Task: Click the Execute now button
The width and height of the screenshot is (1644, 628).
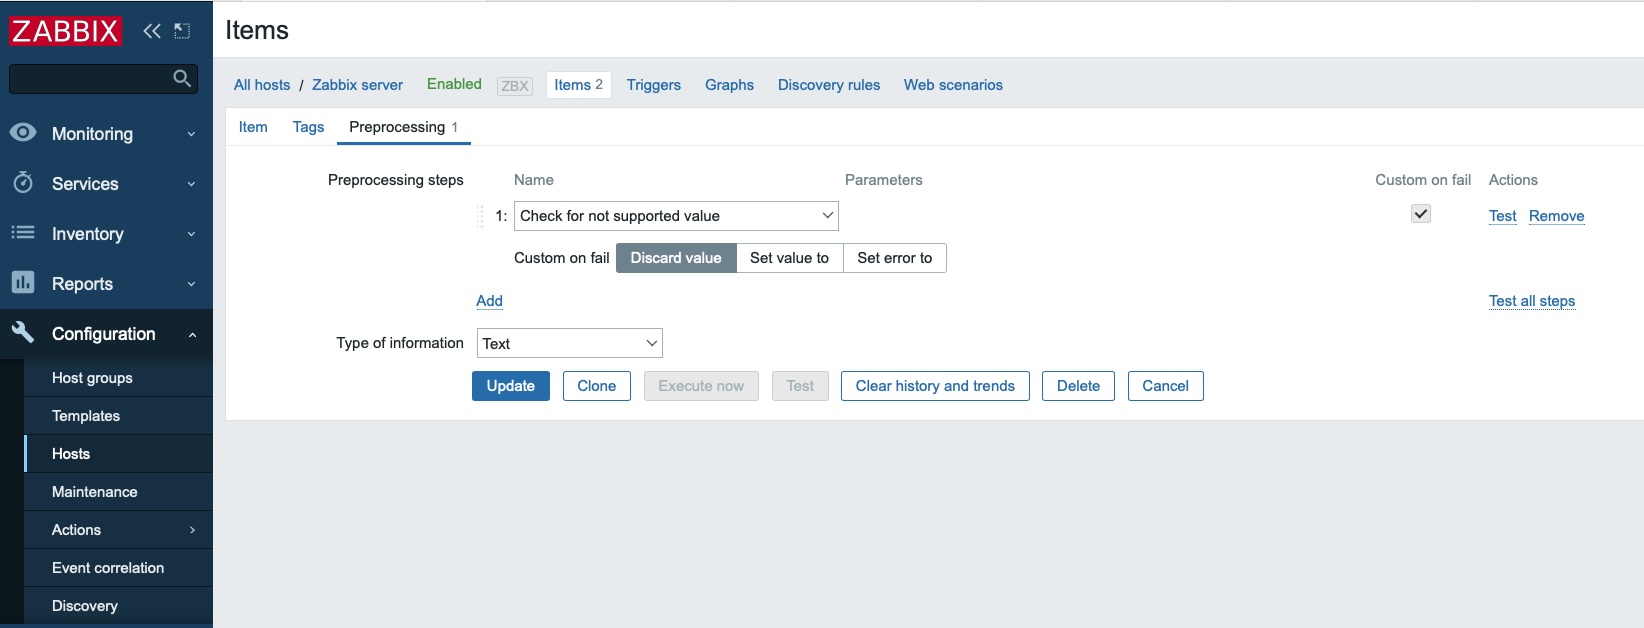Action: pyautogui.click(x=701, y=386)
